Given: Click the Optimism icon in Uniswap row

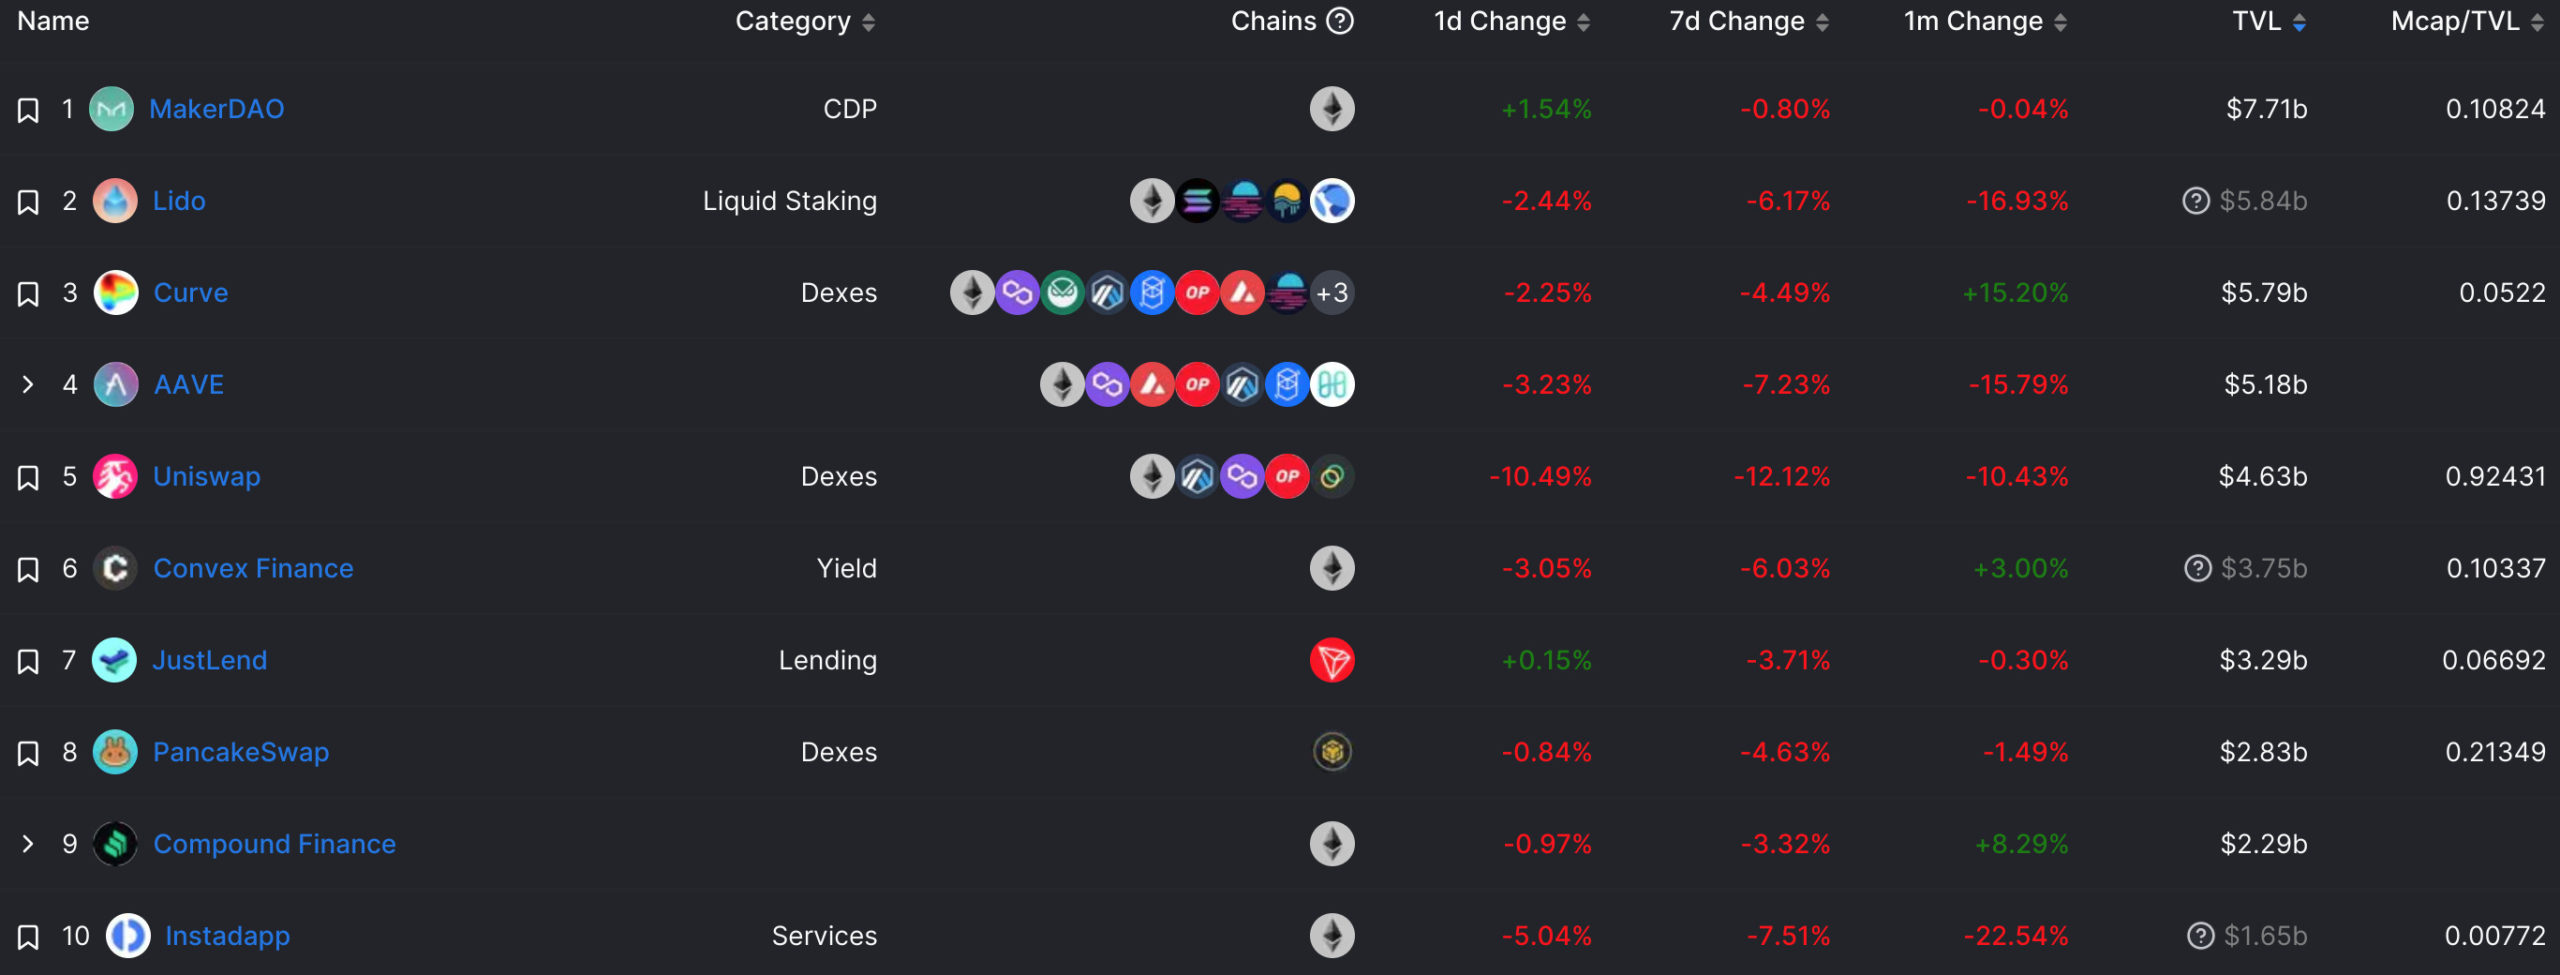Looking at the screenshot, I should pos(1287,477).
